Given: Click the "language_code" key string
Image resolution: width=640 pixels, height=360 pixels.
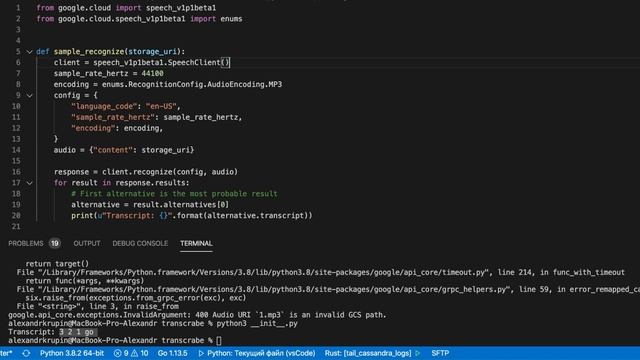Looking at the screenshot, I should pos(104,106).
